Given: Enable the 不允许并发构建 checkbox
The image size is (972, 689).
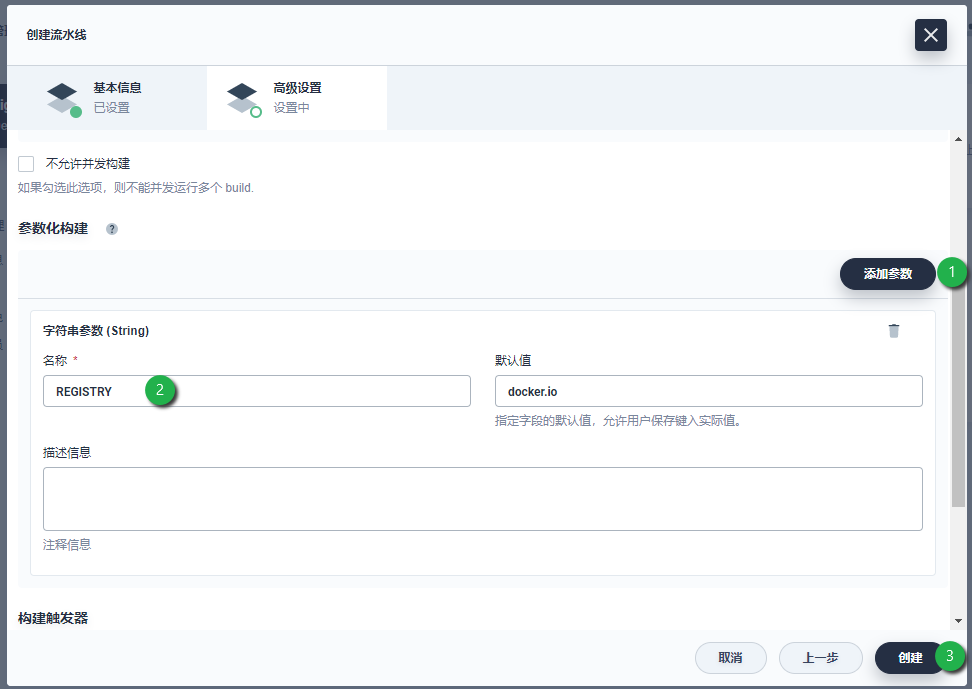Looking at the screenshot, I should 26,164.
